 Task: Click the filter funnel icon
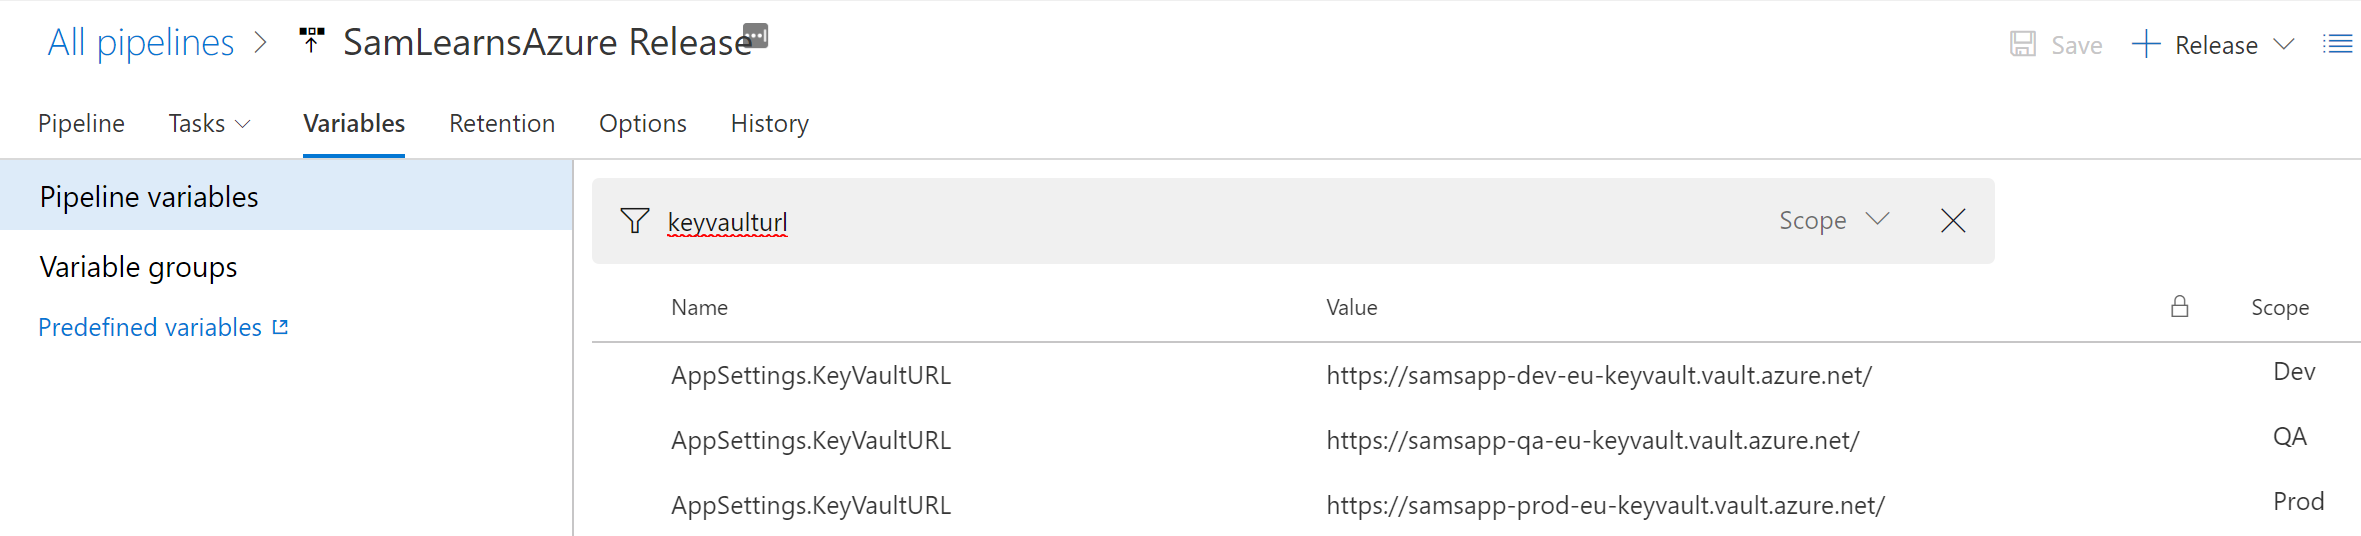[635, 221]
